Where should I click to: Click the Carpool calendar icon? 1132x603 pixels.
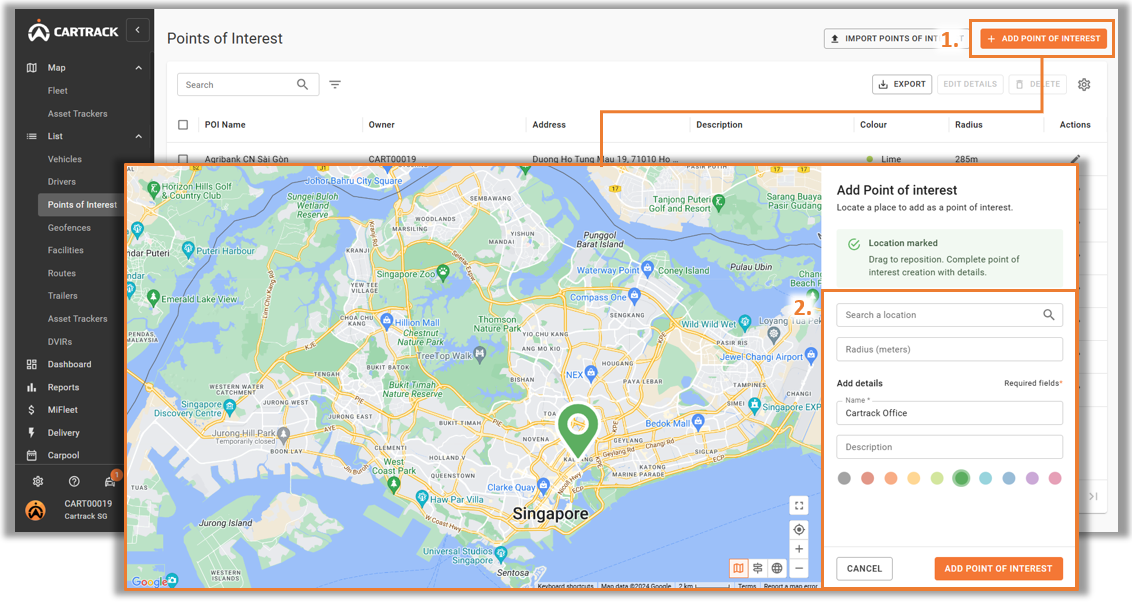coord(32,456)
